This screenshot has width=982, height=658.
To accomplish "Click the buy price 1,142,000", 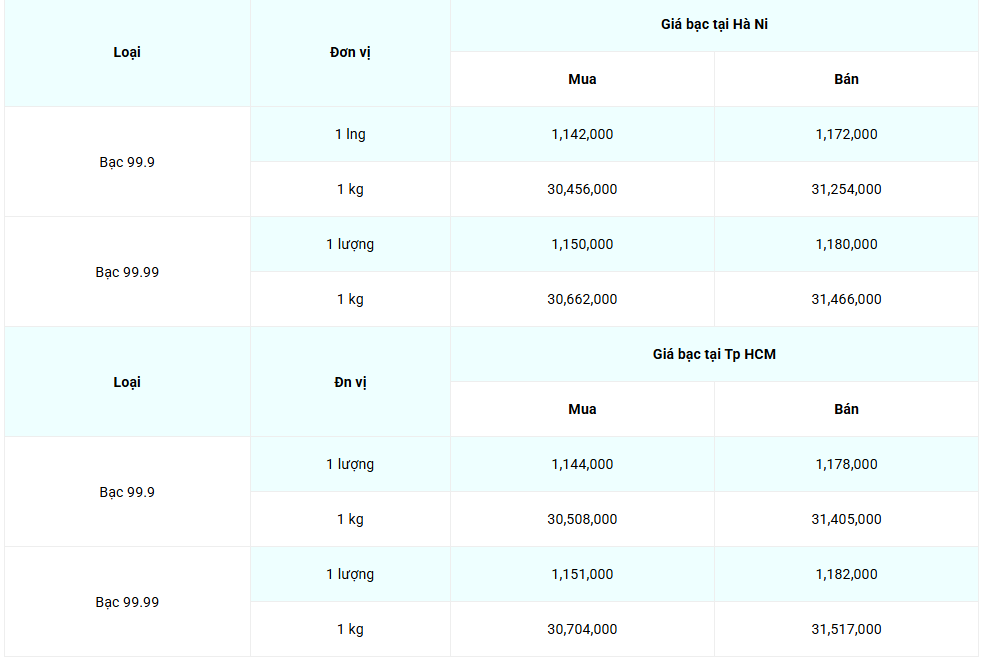I will [x=582, y=134].
